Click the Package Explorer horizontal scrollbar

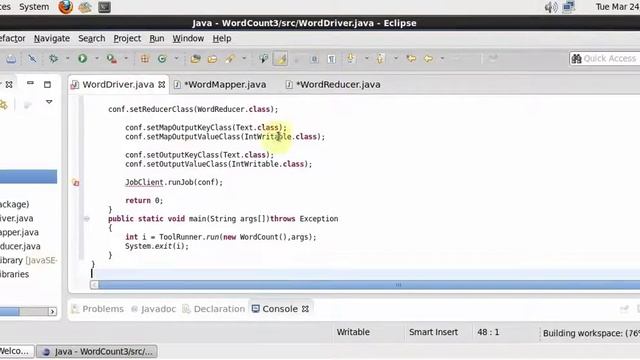click(9, 311)
